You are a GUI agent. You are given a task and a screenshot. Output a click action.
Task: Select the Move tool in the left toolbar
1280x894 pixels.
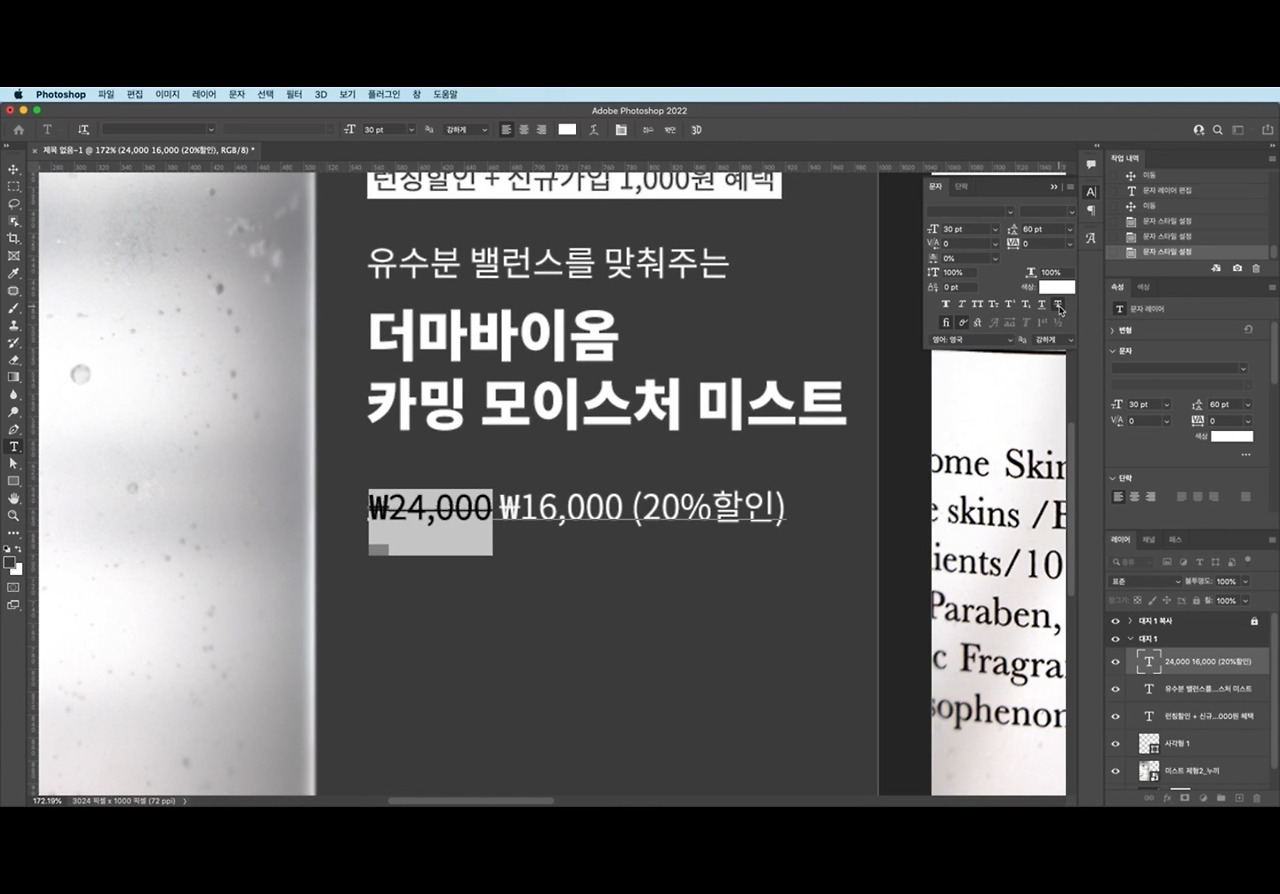point(14,170)
